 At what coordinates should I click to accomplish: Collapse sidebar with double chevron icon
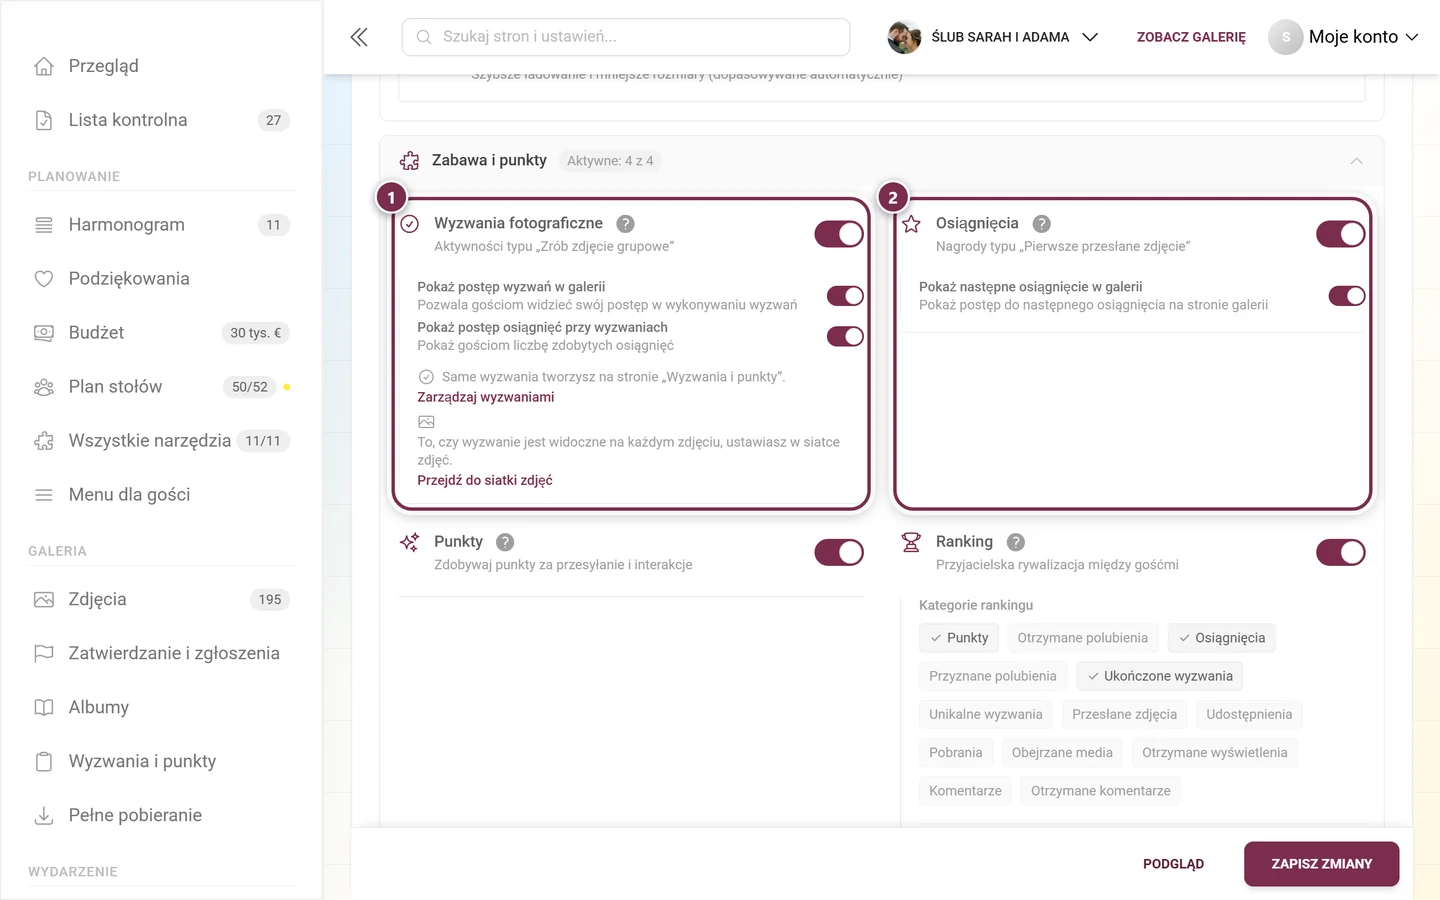pyautogui.click(x=359, y=37)
